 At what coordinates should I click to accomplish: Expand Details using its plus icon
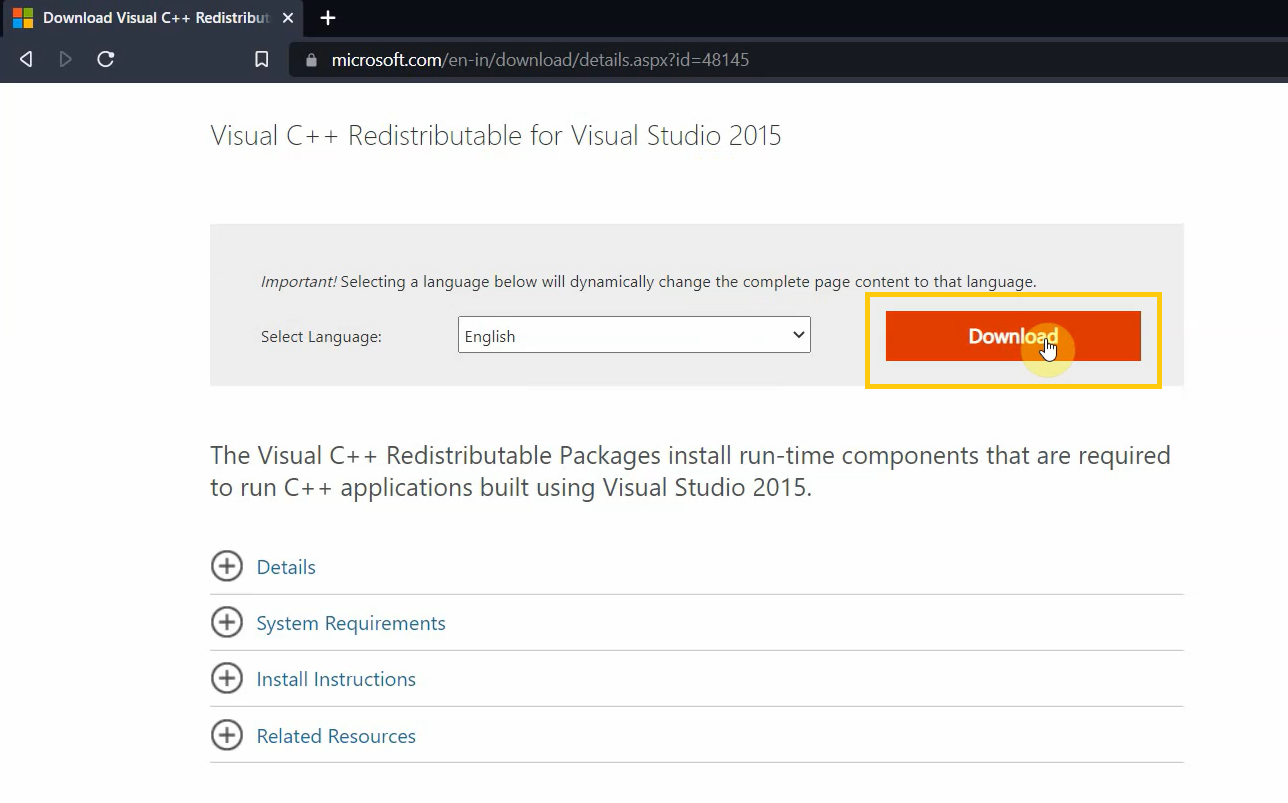pos(227,567)
